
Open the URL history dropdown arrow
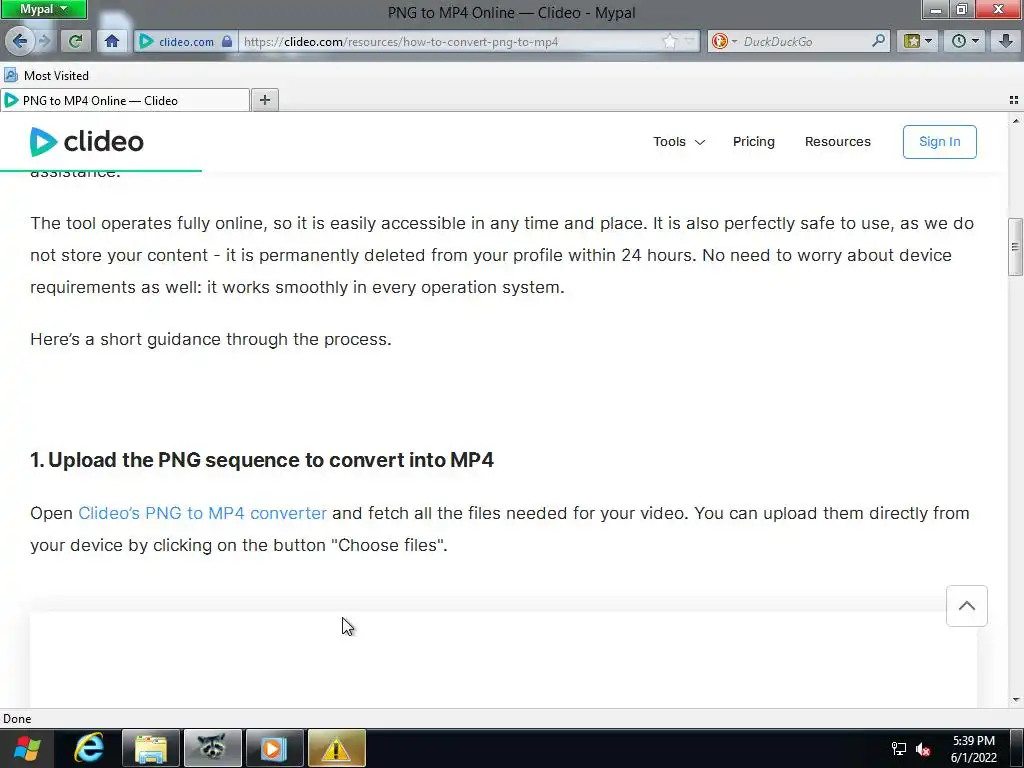[x=689, y=41]
